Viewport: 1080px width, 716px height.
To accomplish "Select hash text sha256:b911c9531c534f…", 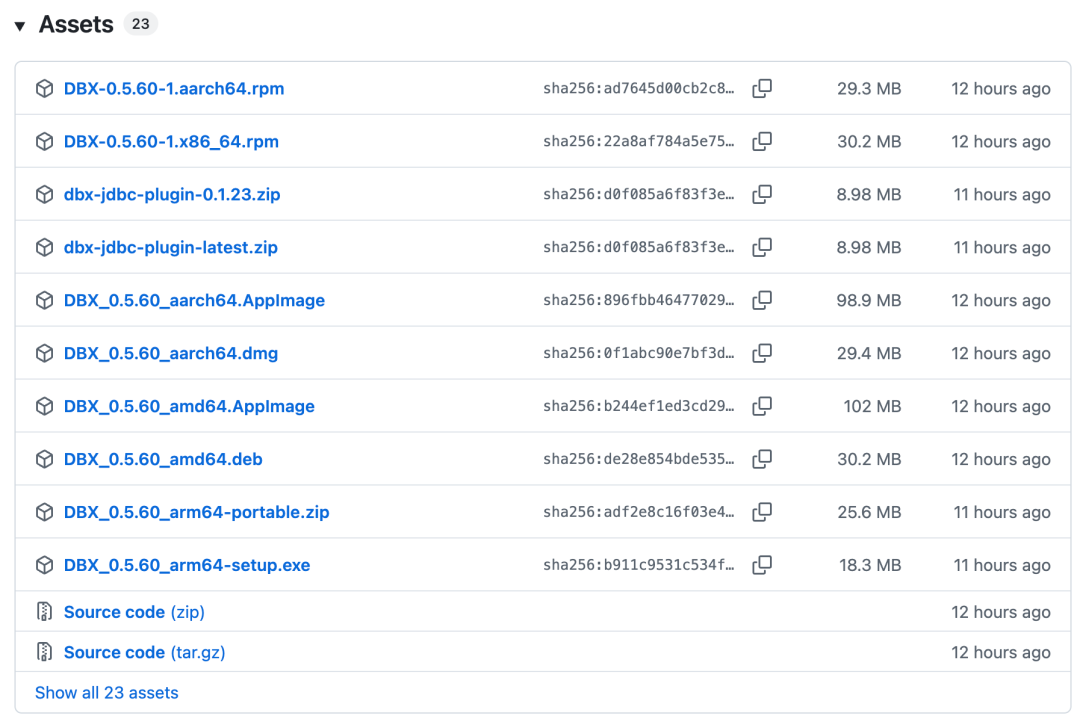I will (x=638, y=565).
